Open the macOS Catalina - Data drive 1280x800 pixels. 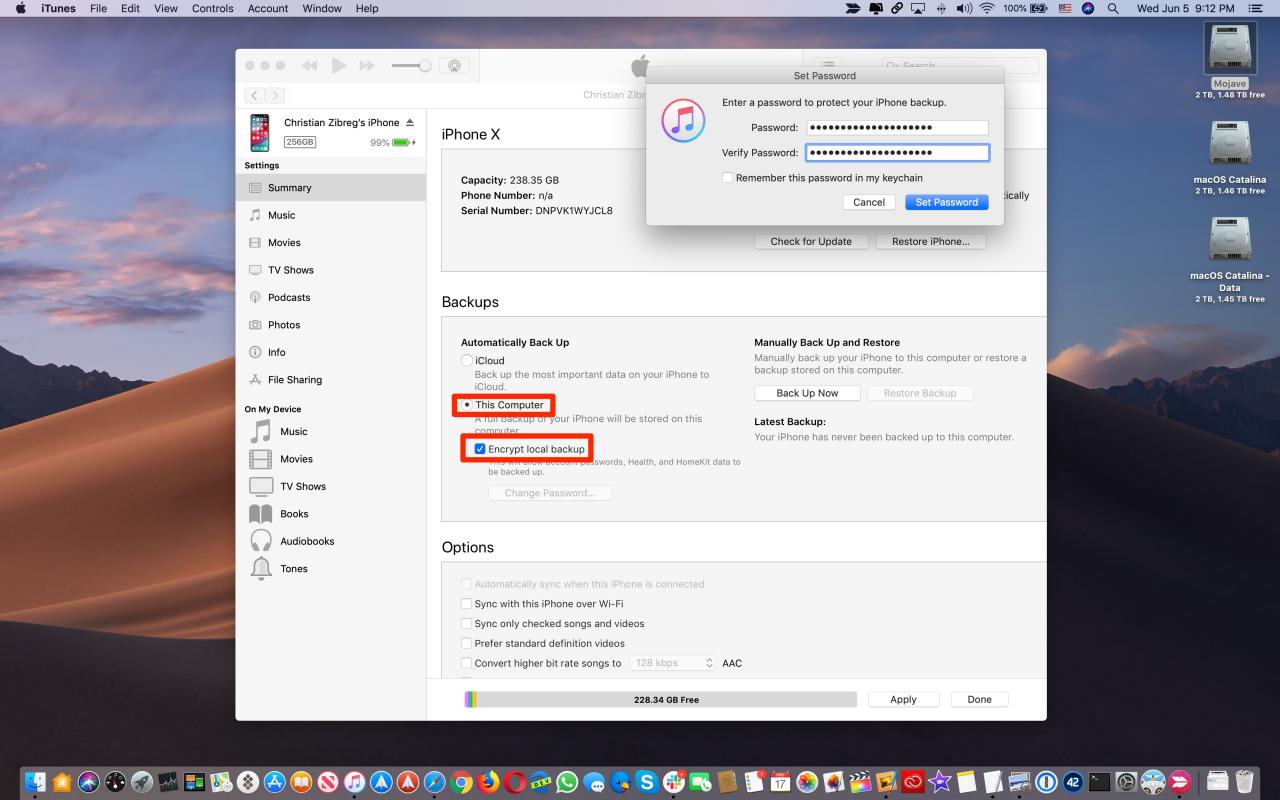(x=1229, y=240)
